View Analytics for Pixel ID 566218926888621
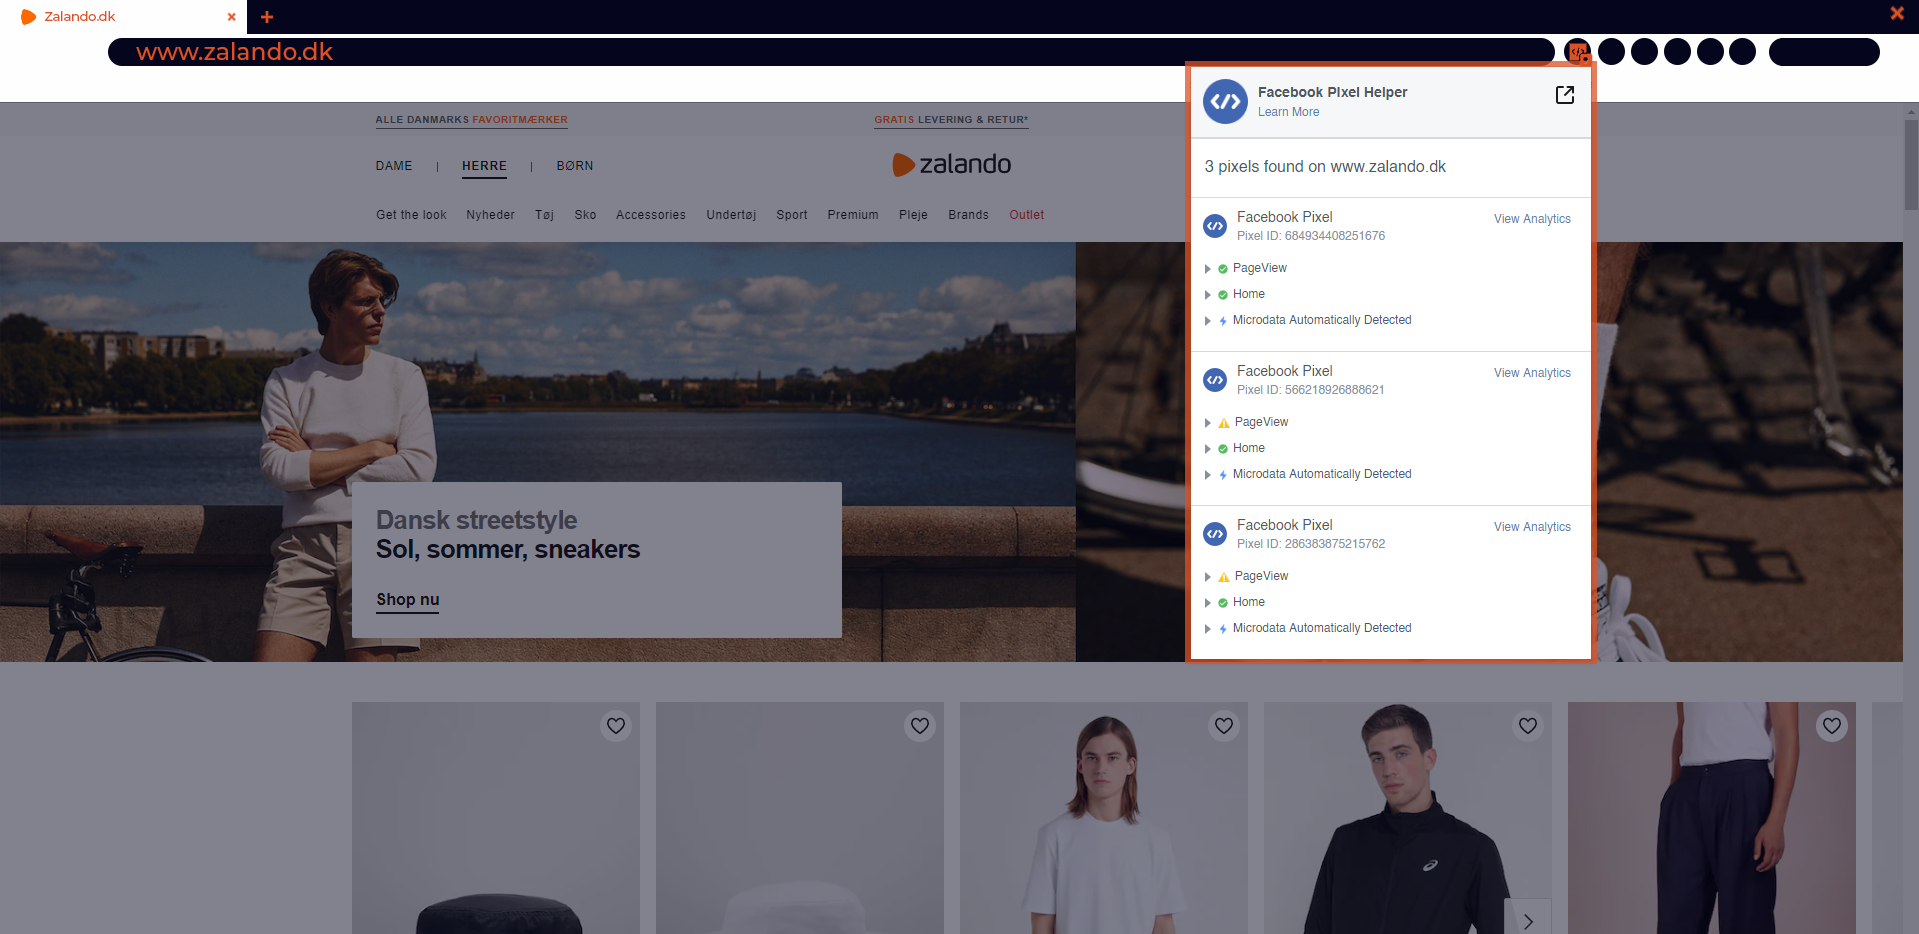 (1532, 373)
